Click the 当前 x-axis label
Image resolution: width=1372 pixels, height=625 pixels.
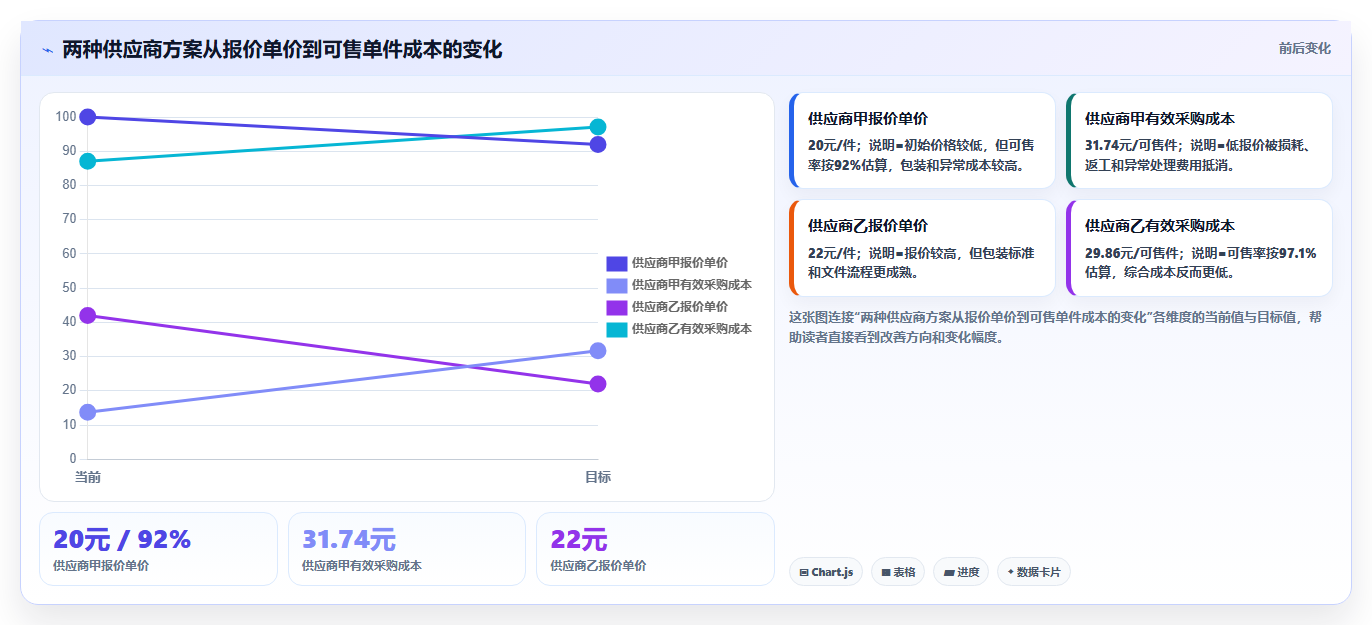(x=88, y=477)
